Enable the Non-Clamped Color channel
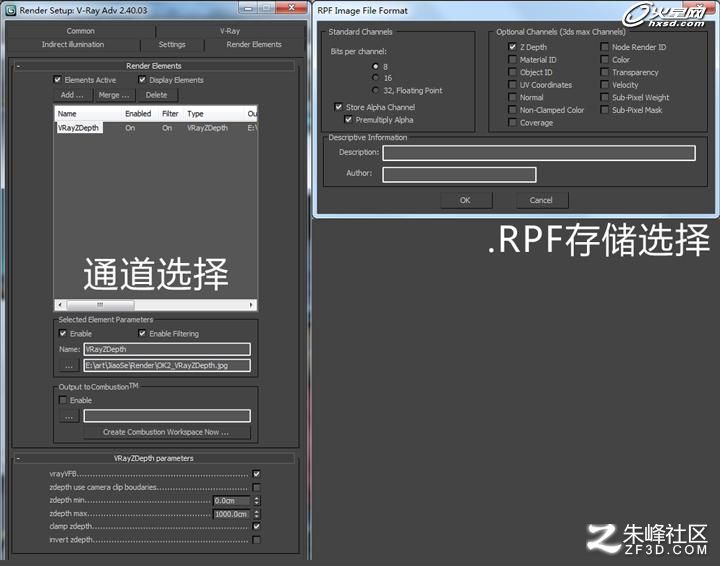Screen dimensions: 720x566 [x=512, y=110]
